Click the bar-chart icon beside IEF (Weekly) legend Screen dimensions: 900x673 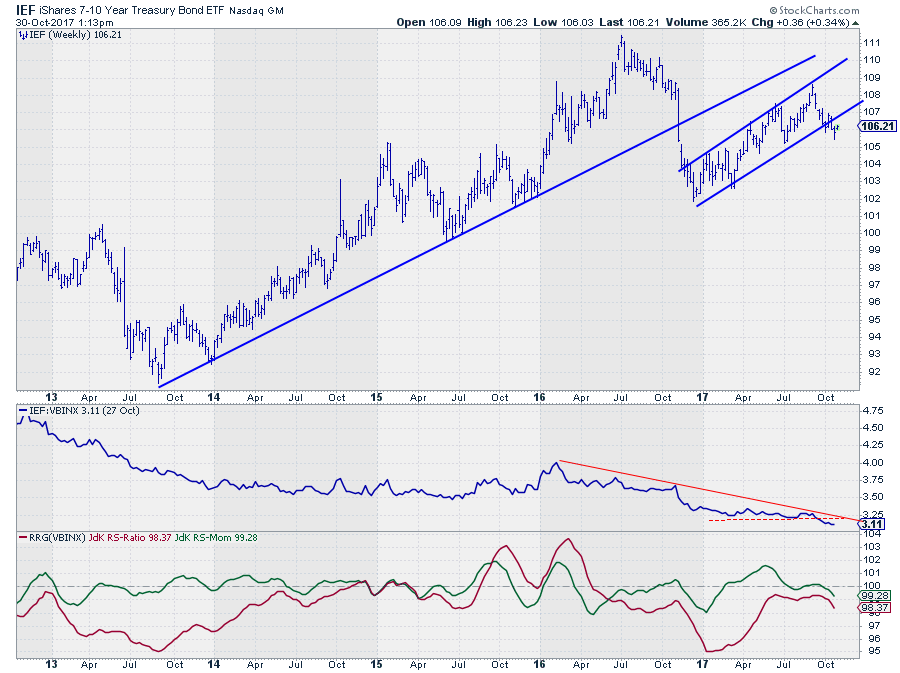click(23, 35)
